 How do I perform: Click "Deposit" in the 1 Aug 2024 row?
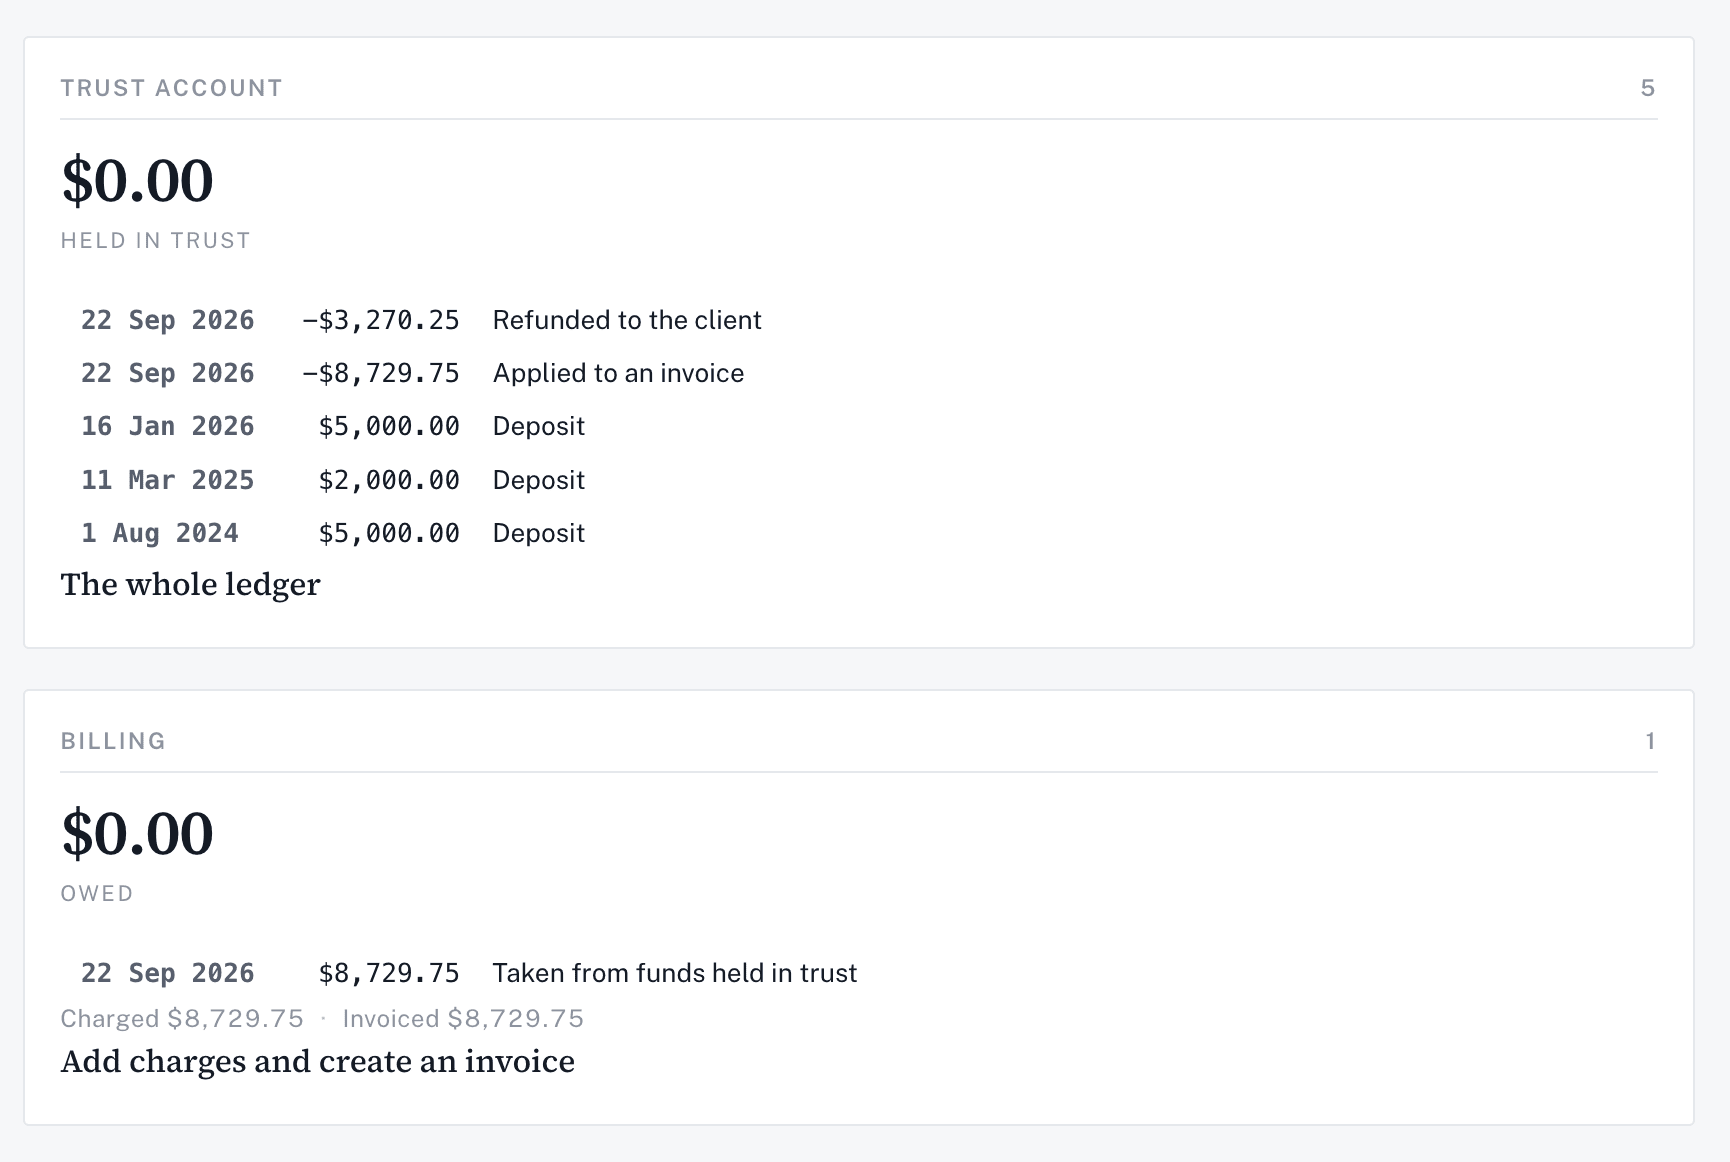tap(539, 533)
